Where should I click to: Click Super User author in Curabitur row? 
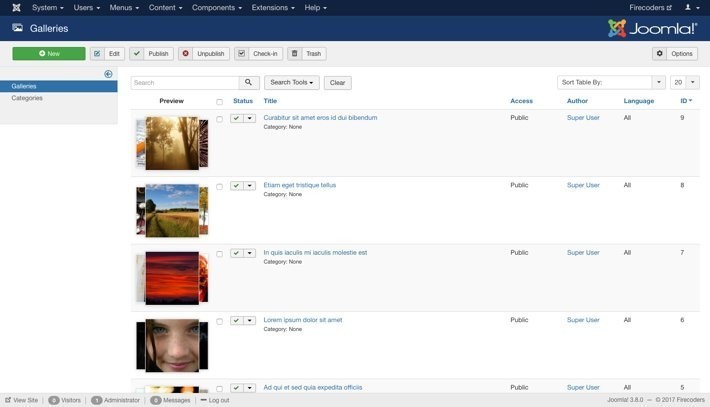click(583, 118)
